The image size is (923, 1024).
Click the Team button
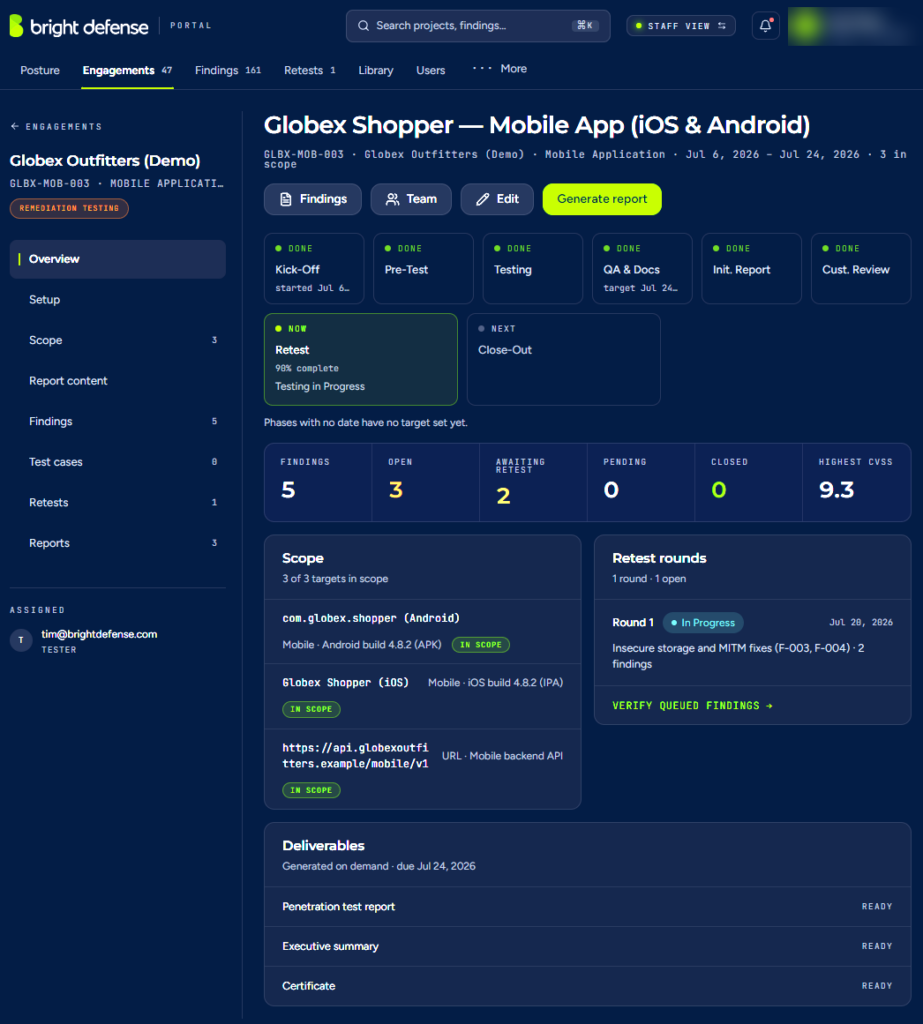tap(411, 199)
